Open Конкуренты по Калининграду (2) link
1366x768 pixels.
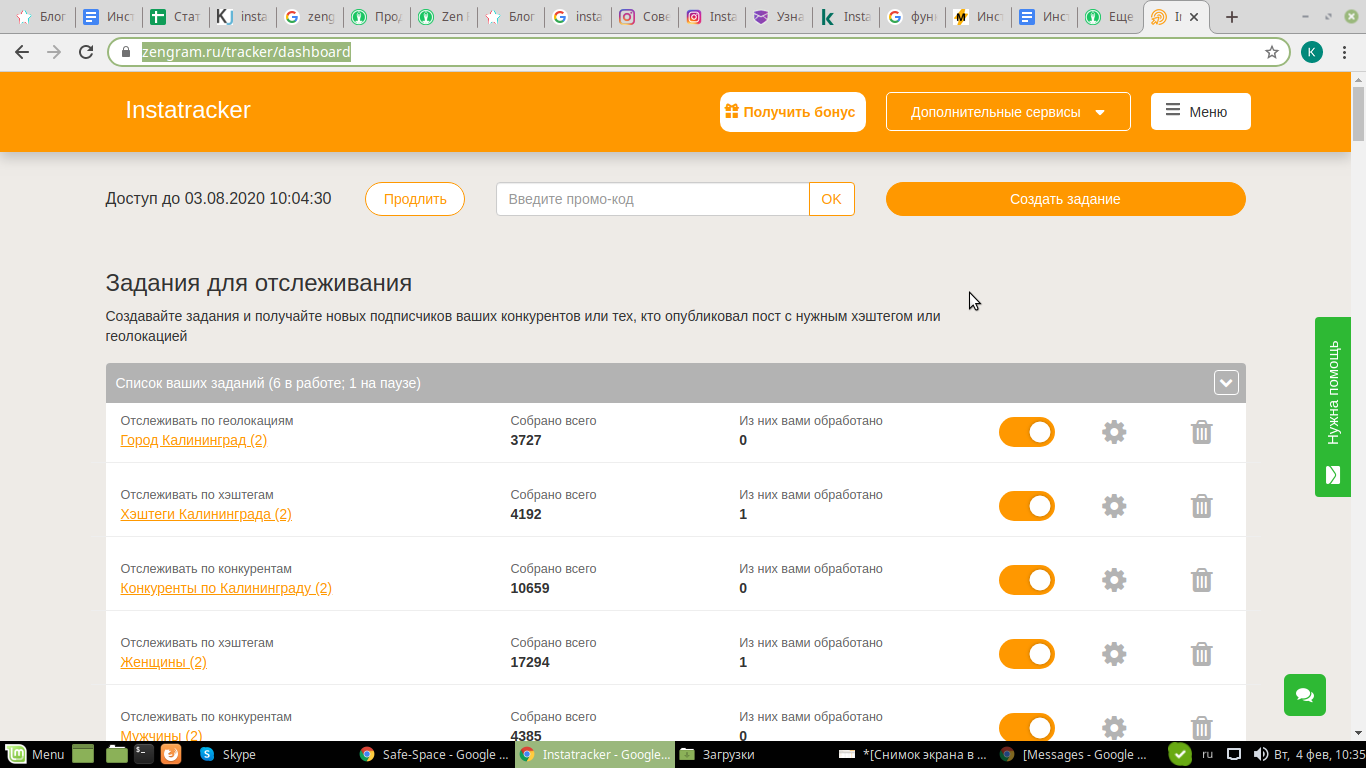click(226, 588)
